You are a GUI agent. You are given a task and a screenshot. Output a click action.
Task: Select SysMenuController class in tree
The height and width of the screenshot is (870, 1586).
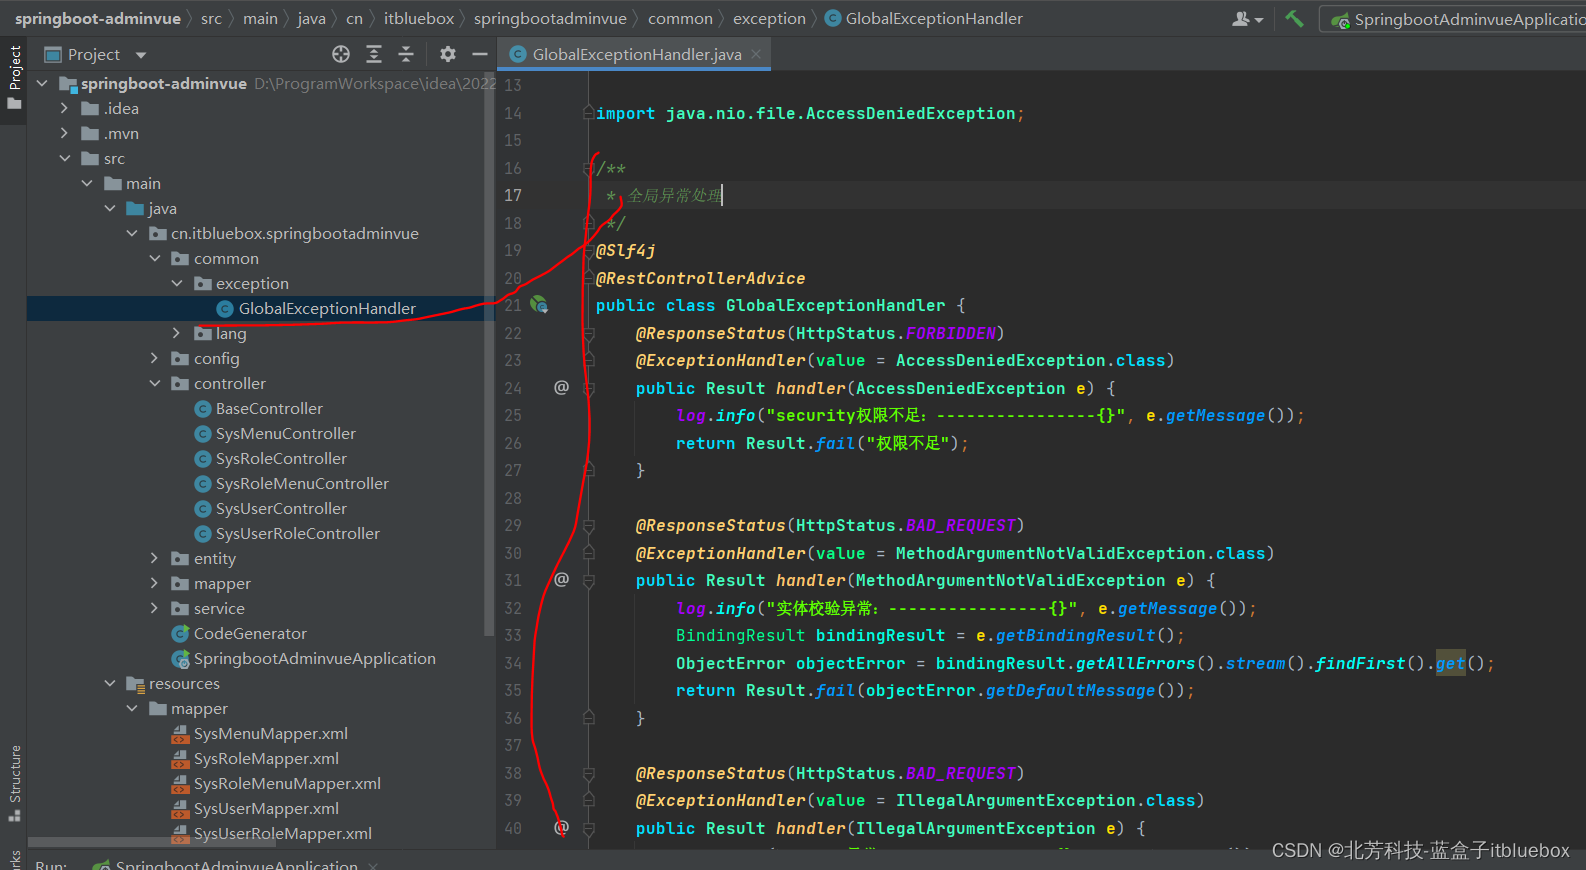(286, 433)
